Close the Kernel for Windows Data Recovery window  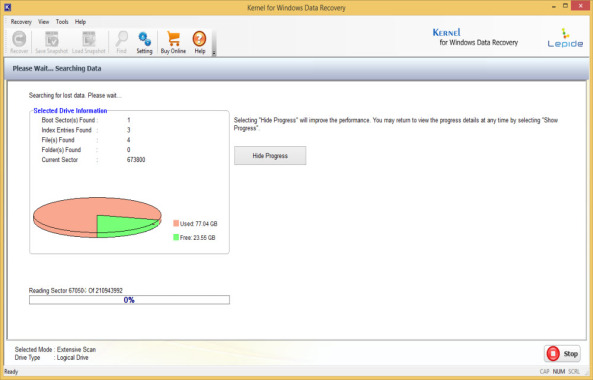coord(581,6)
